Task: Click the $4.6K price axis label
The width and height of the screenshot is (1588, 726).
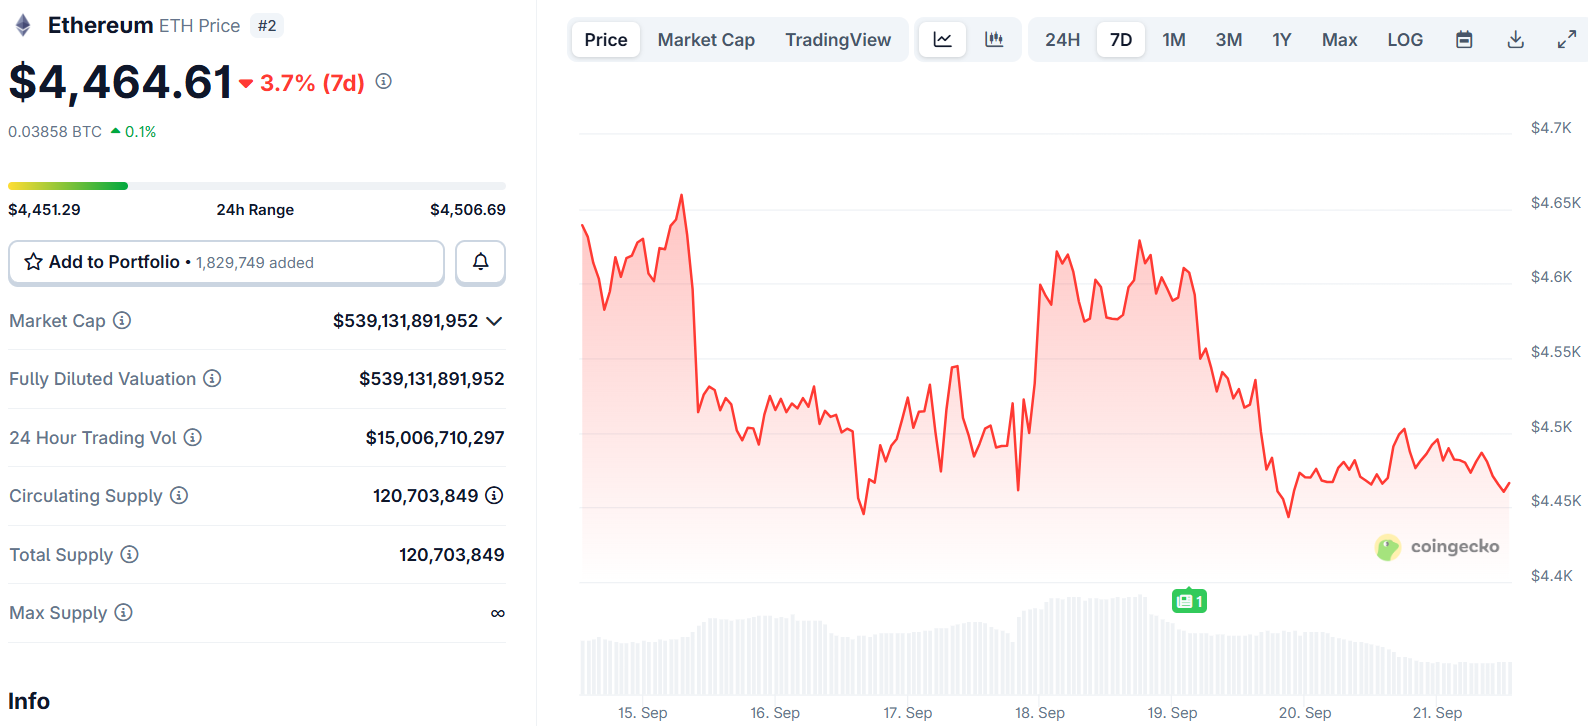Action: [1552, 277]
